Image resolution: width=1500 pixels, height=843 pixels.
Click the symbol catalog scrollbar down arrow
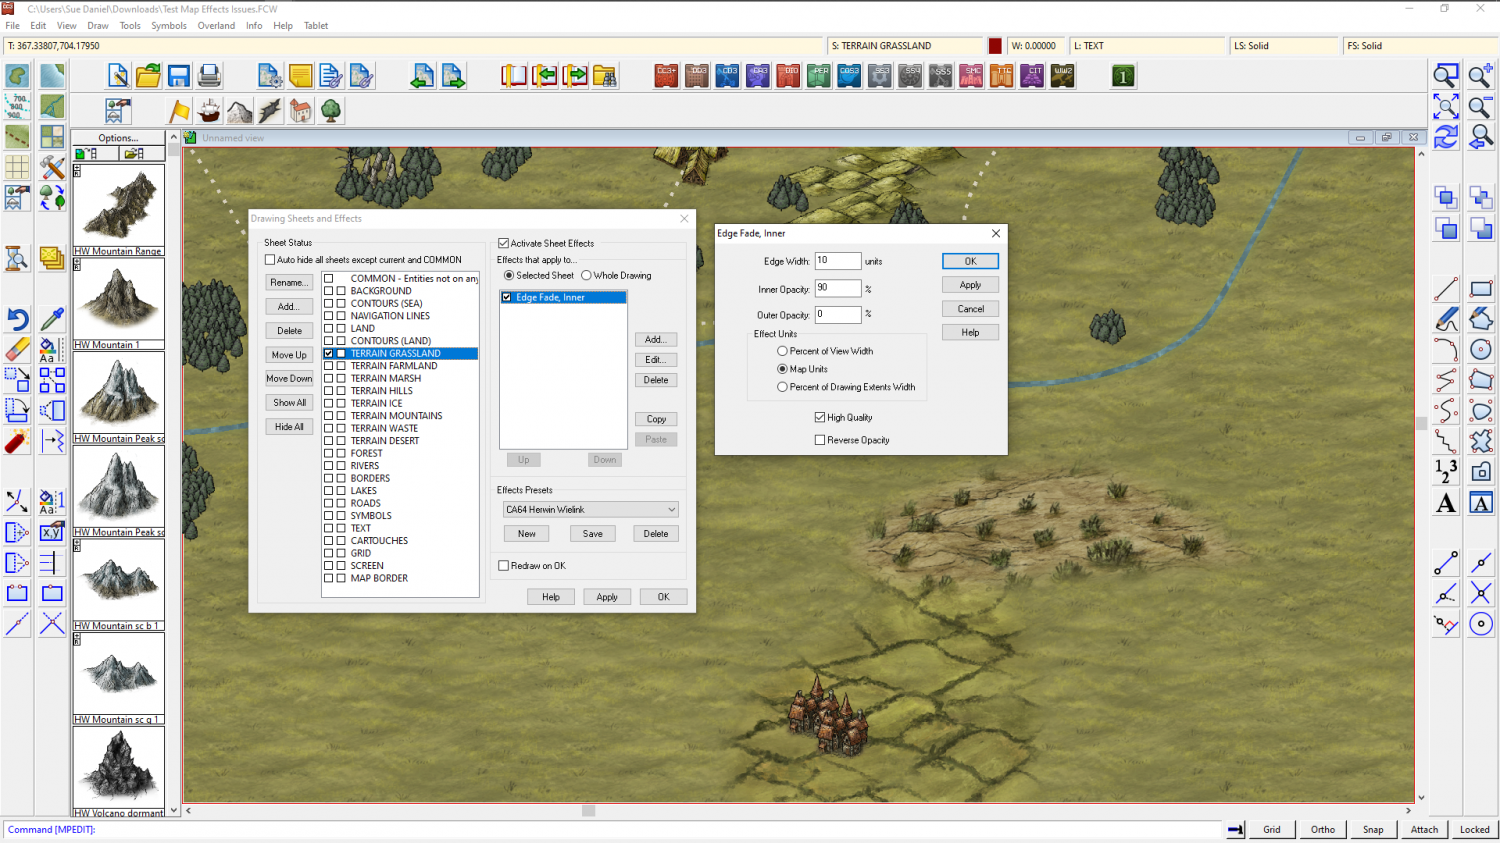pyautogui.click(x=174, y=811)
